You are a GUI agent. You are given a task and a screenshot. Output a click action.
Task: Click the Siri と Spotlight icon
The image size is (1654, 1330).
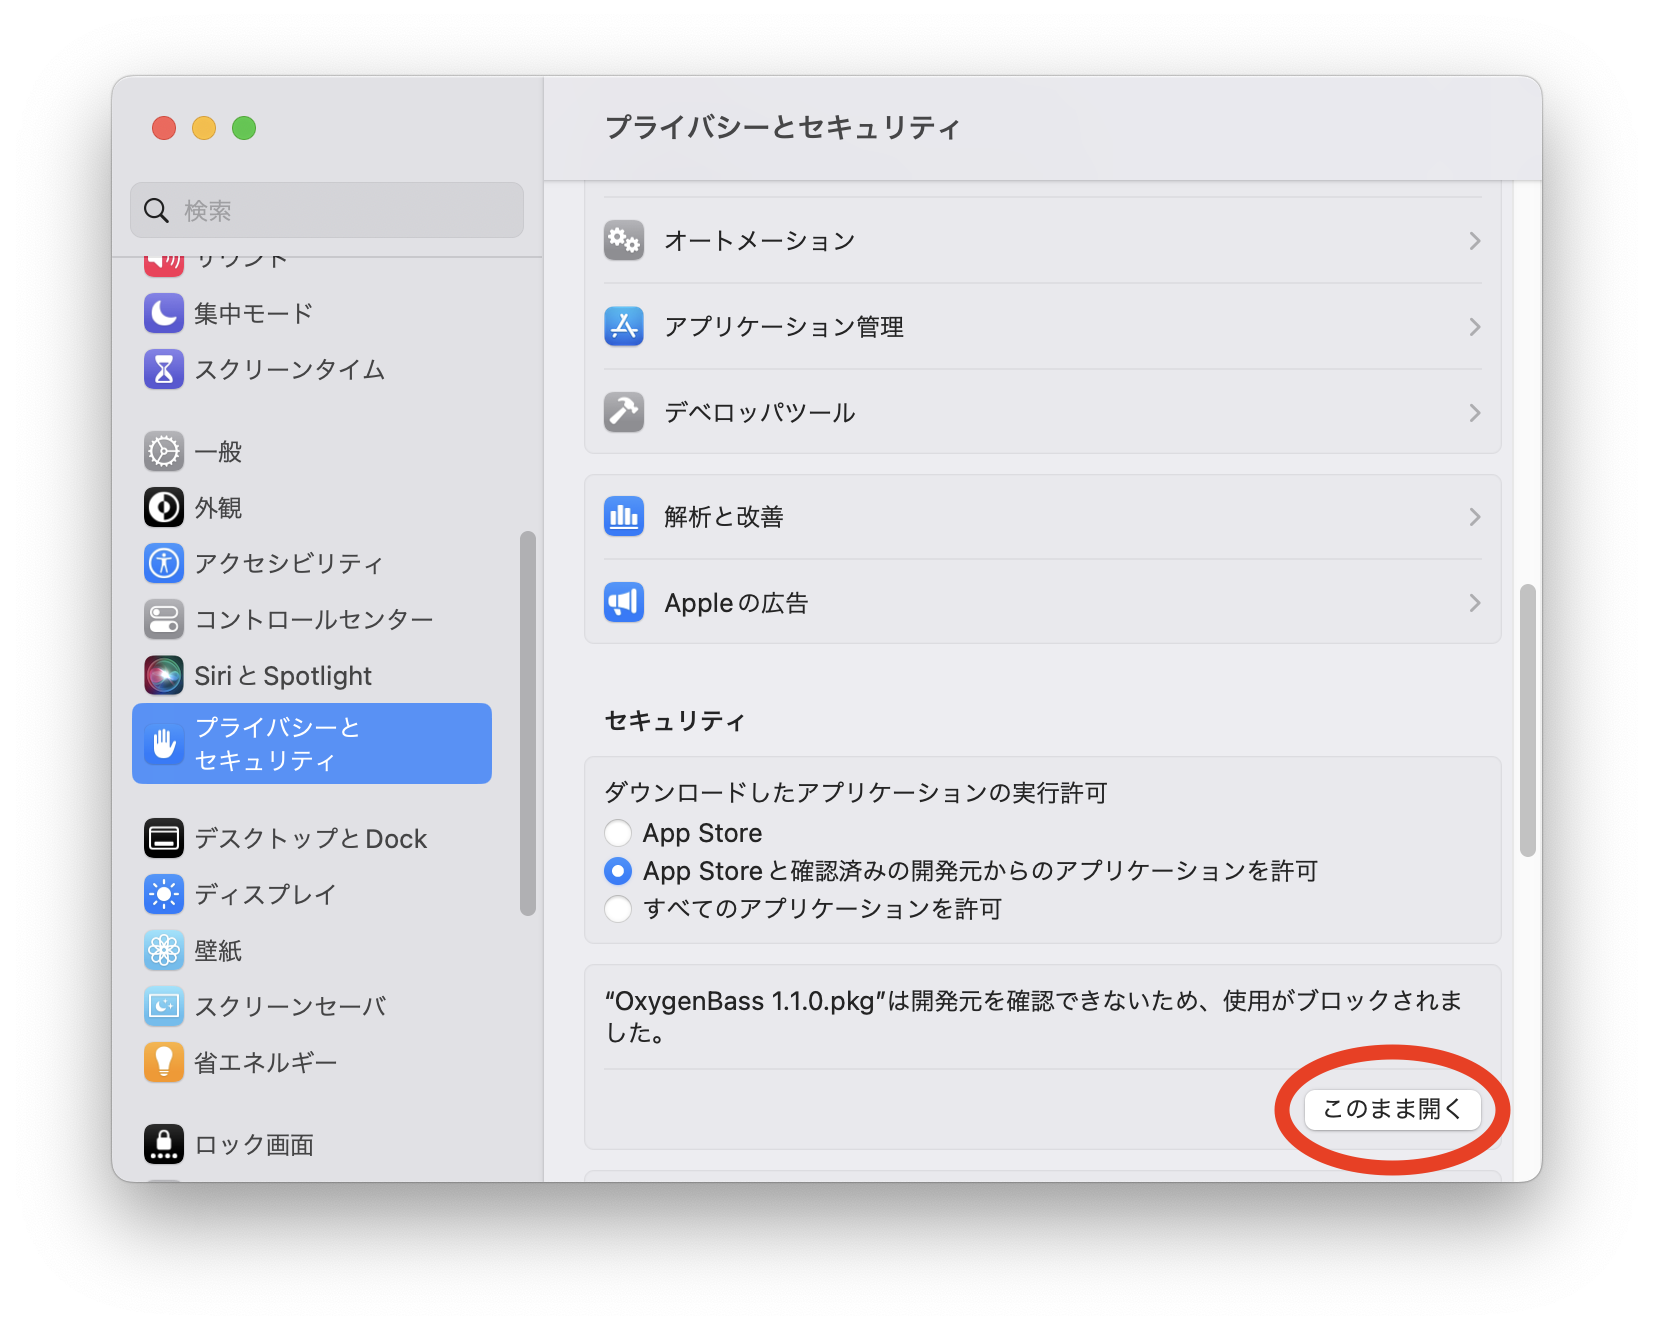coord(164,675)
